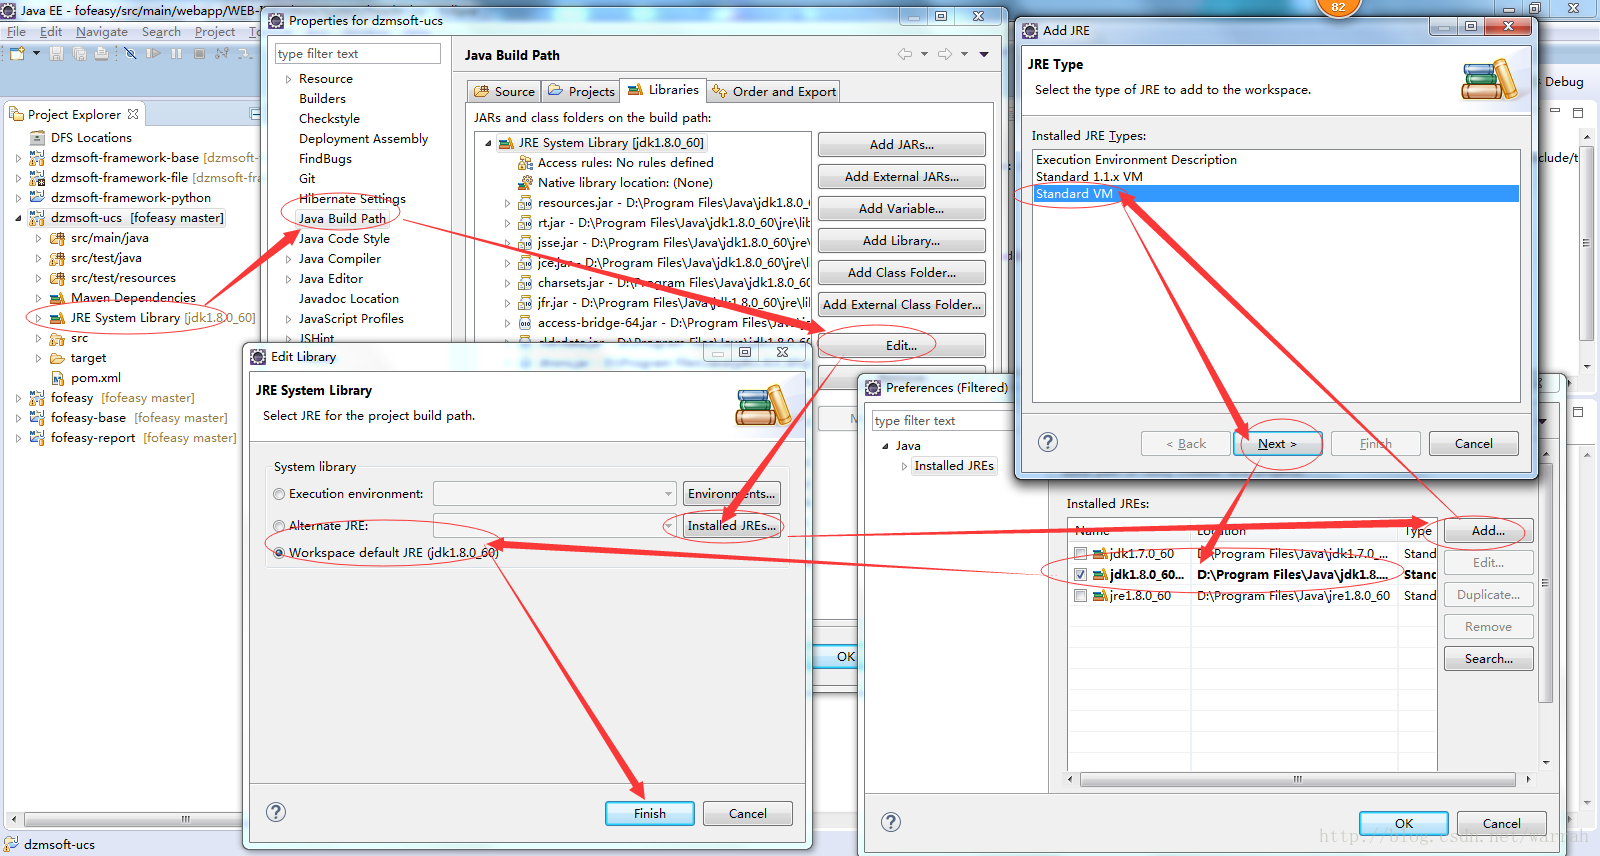
Task: Click Properties type filter text field
Action: [x=357, y=53]
